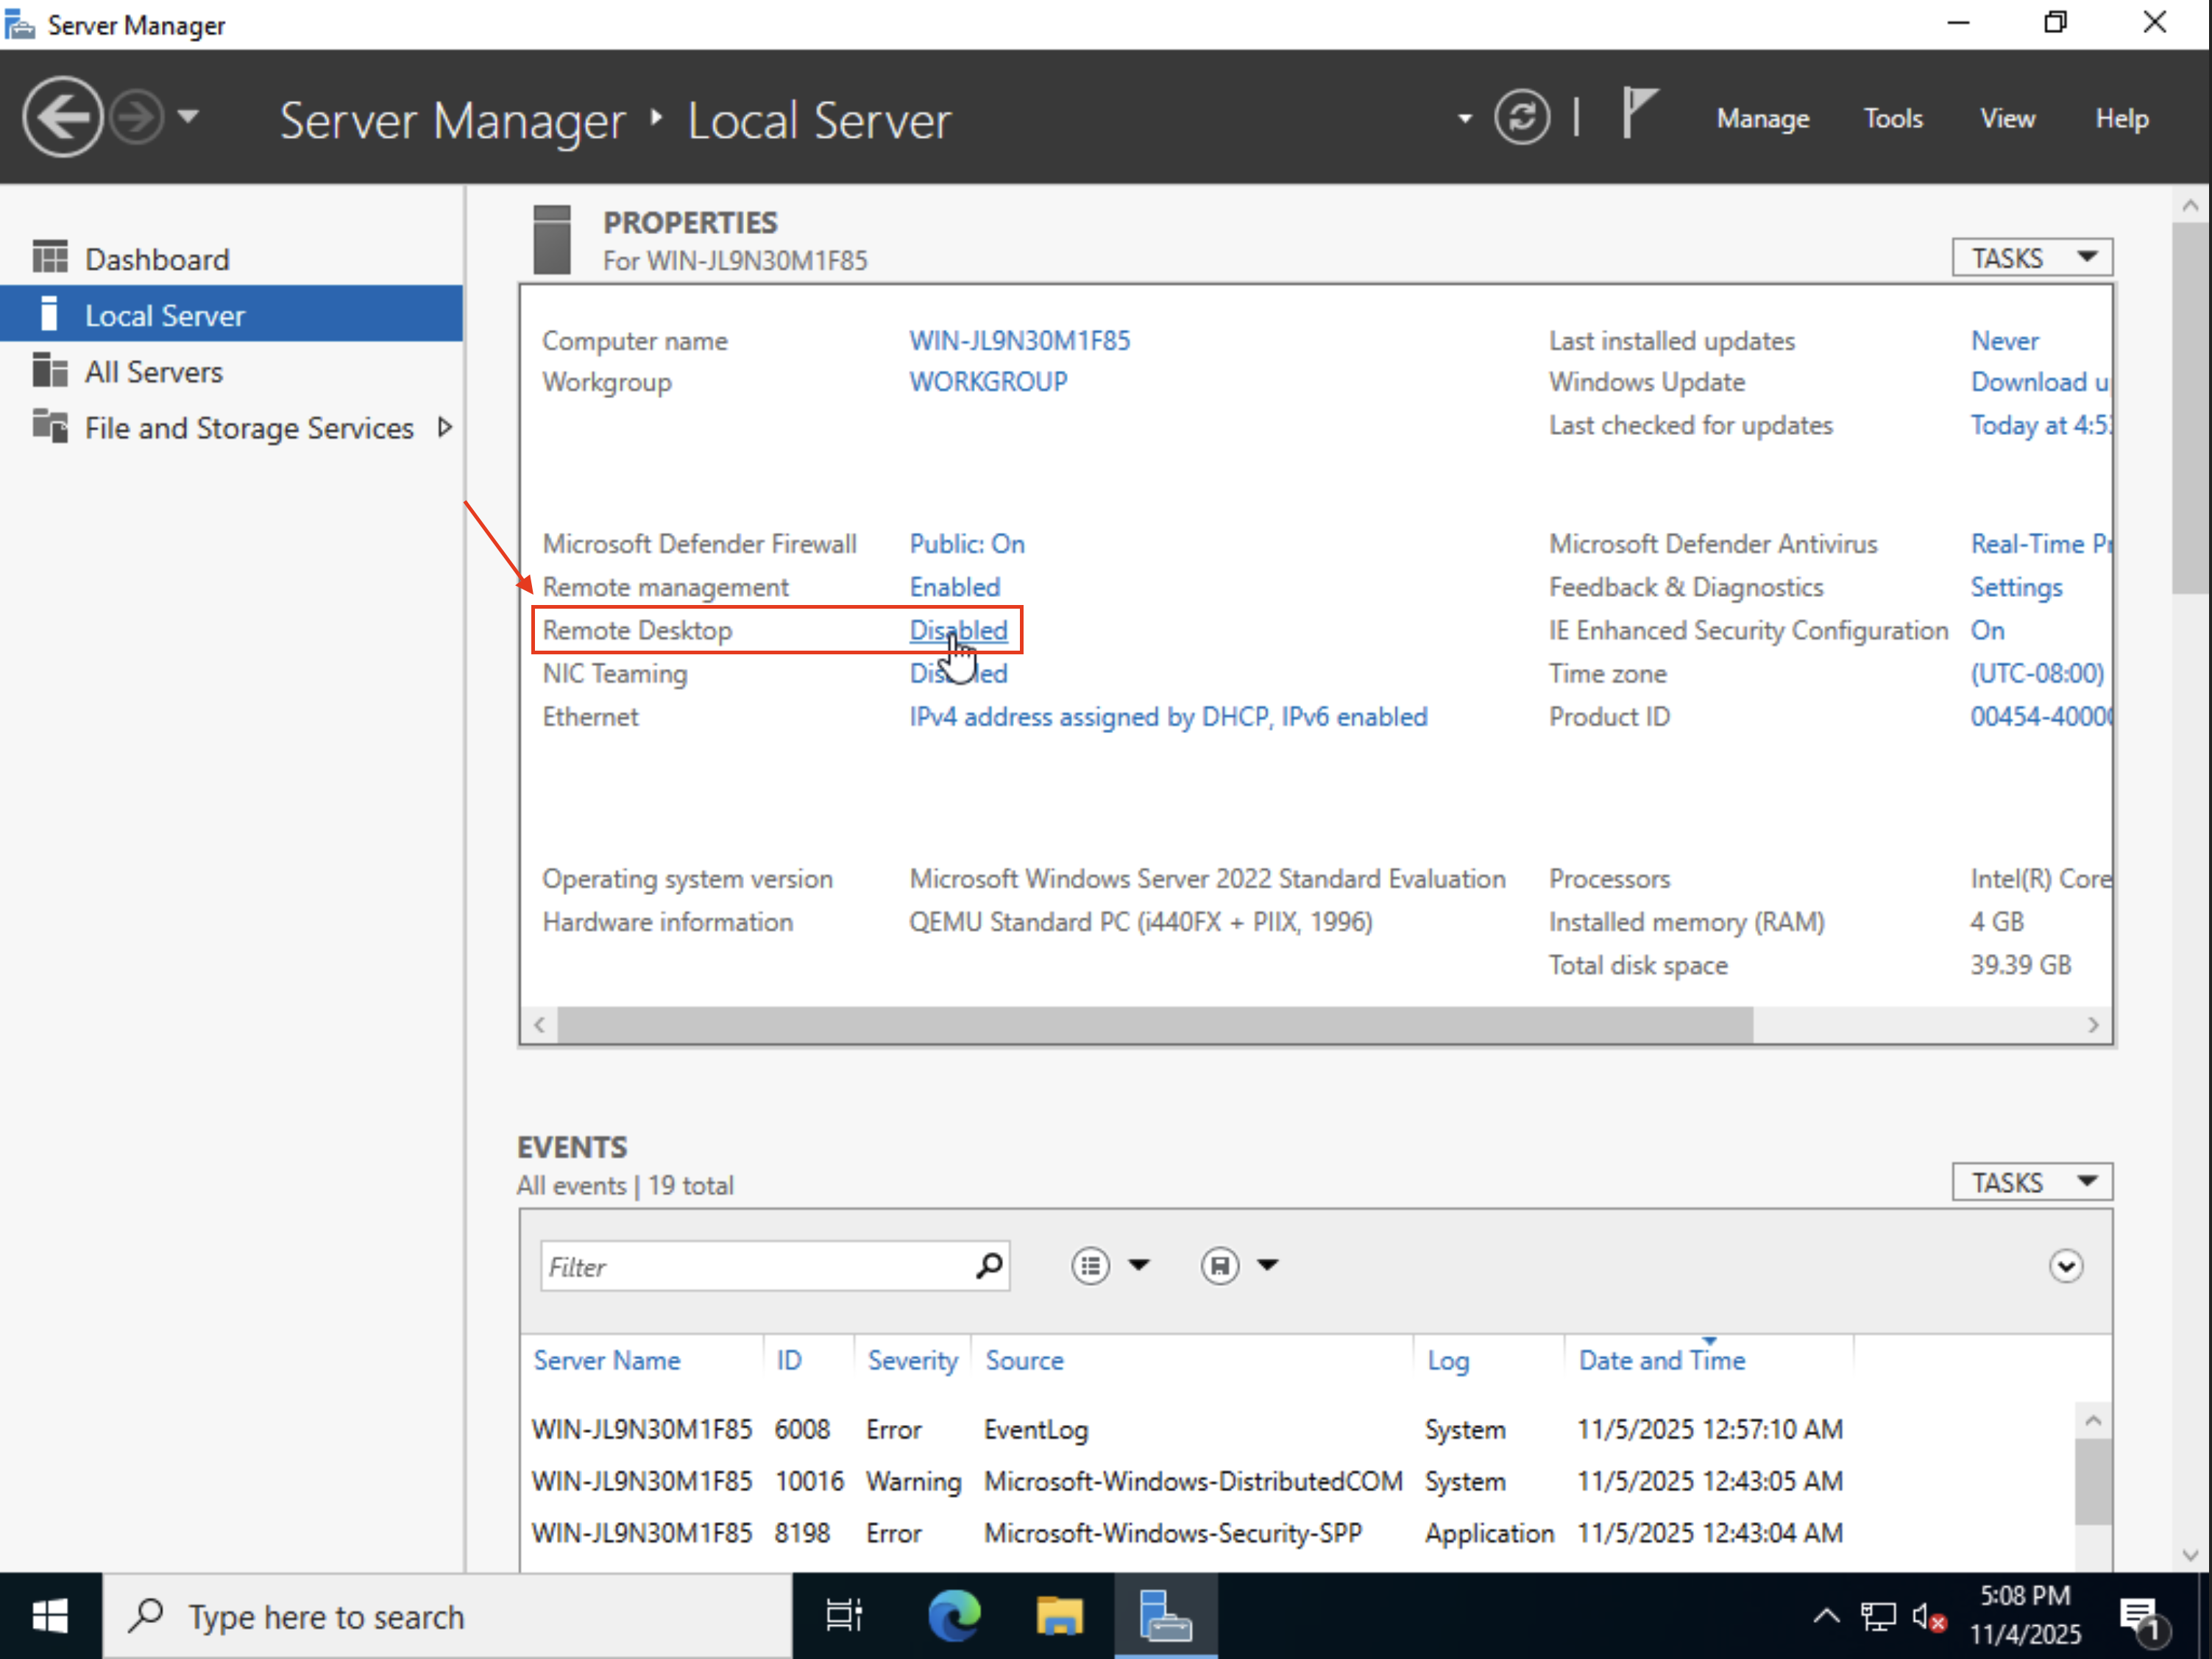Click the volume icon in system tray

[1925, 1615]
